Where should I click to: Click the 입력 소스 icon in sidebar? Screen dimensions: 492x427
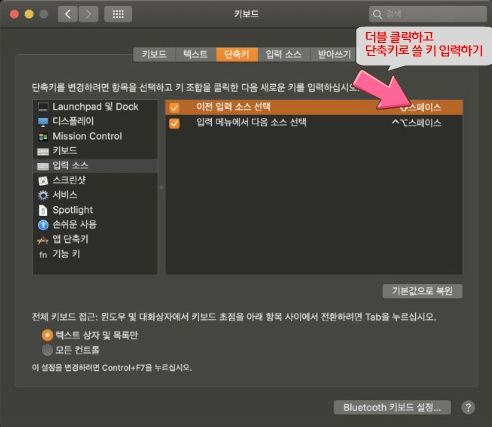43,166
